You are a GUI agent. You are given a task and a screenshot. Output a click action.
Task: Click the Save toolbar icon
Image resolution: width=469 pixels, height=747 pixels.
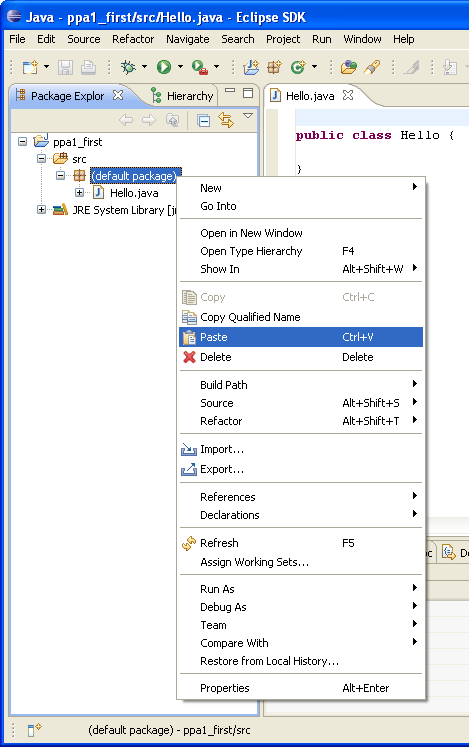(65, 67)
